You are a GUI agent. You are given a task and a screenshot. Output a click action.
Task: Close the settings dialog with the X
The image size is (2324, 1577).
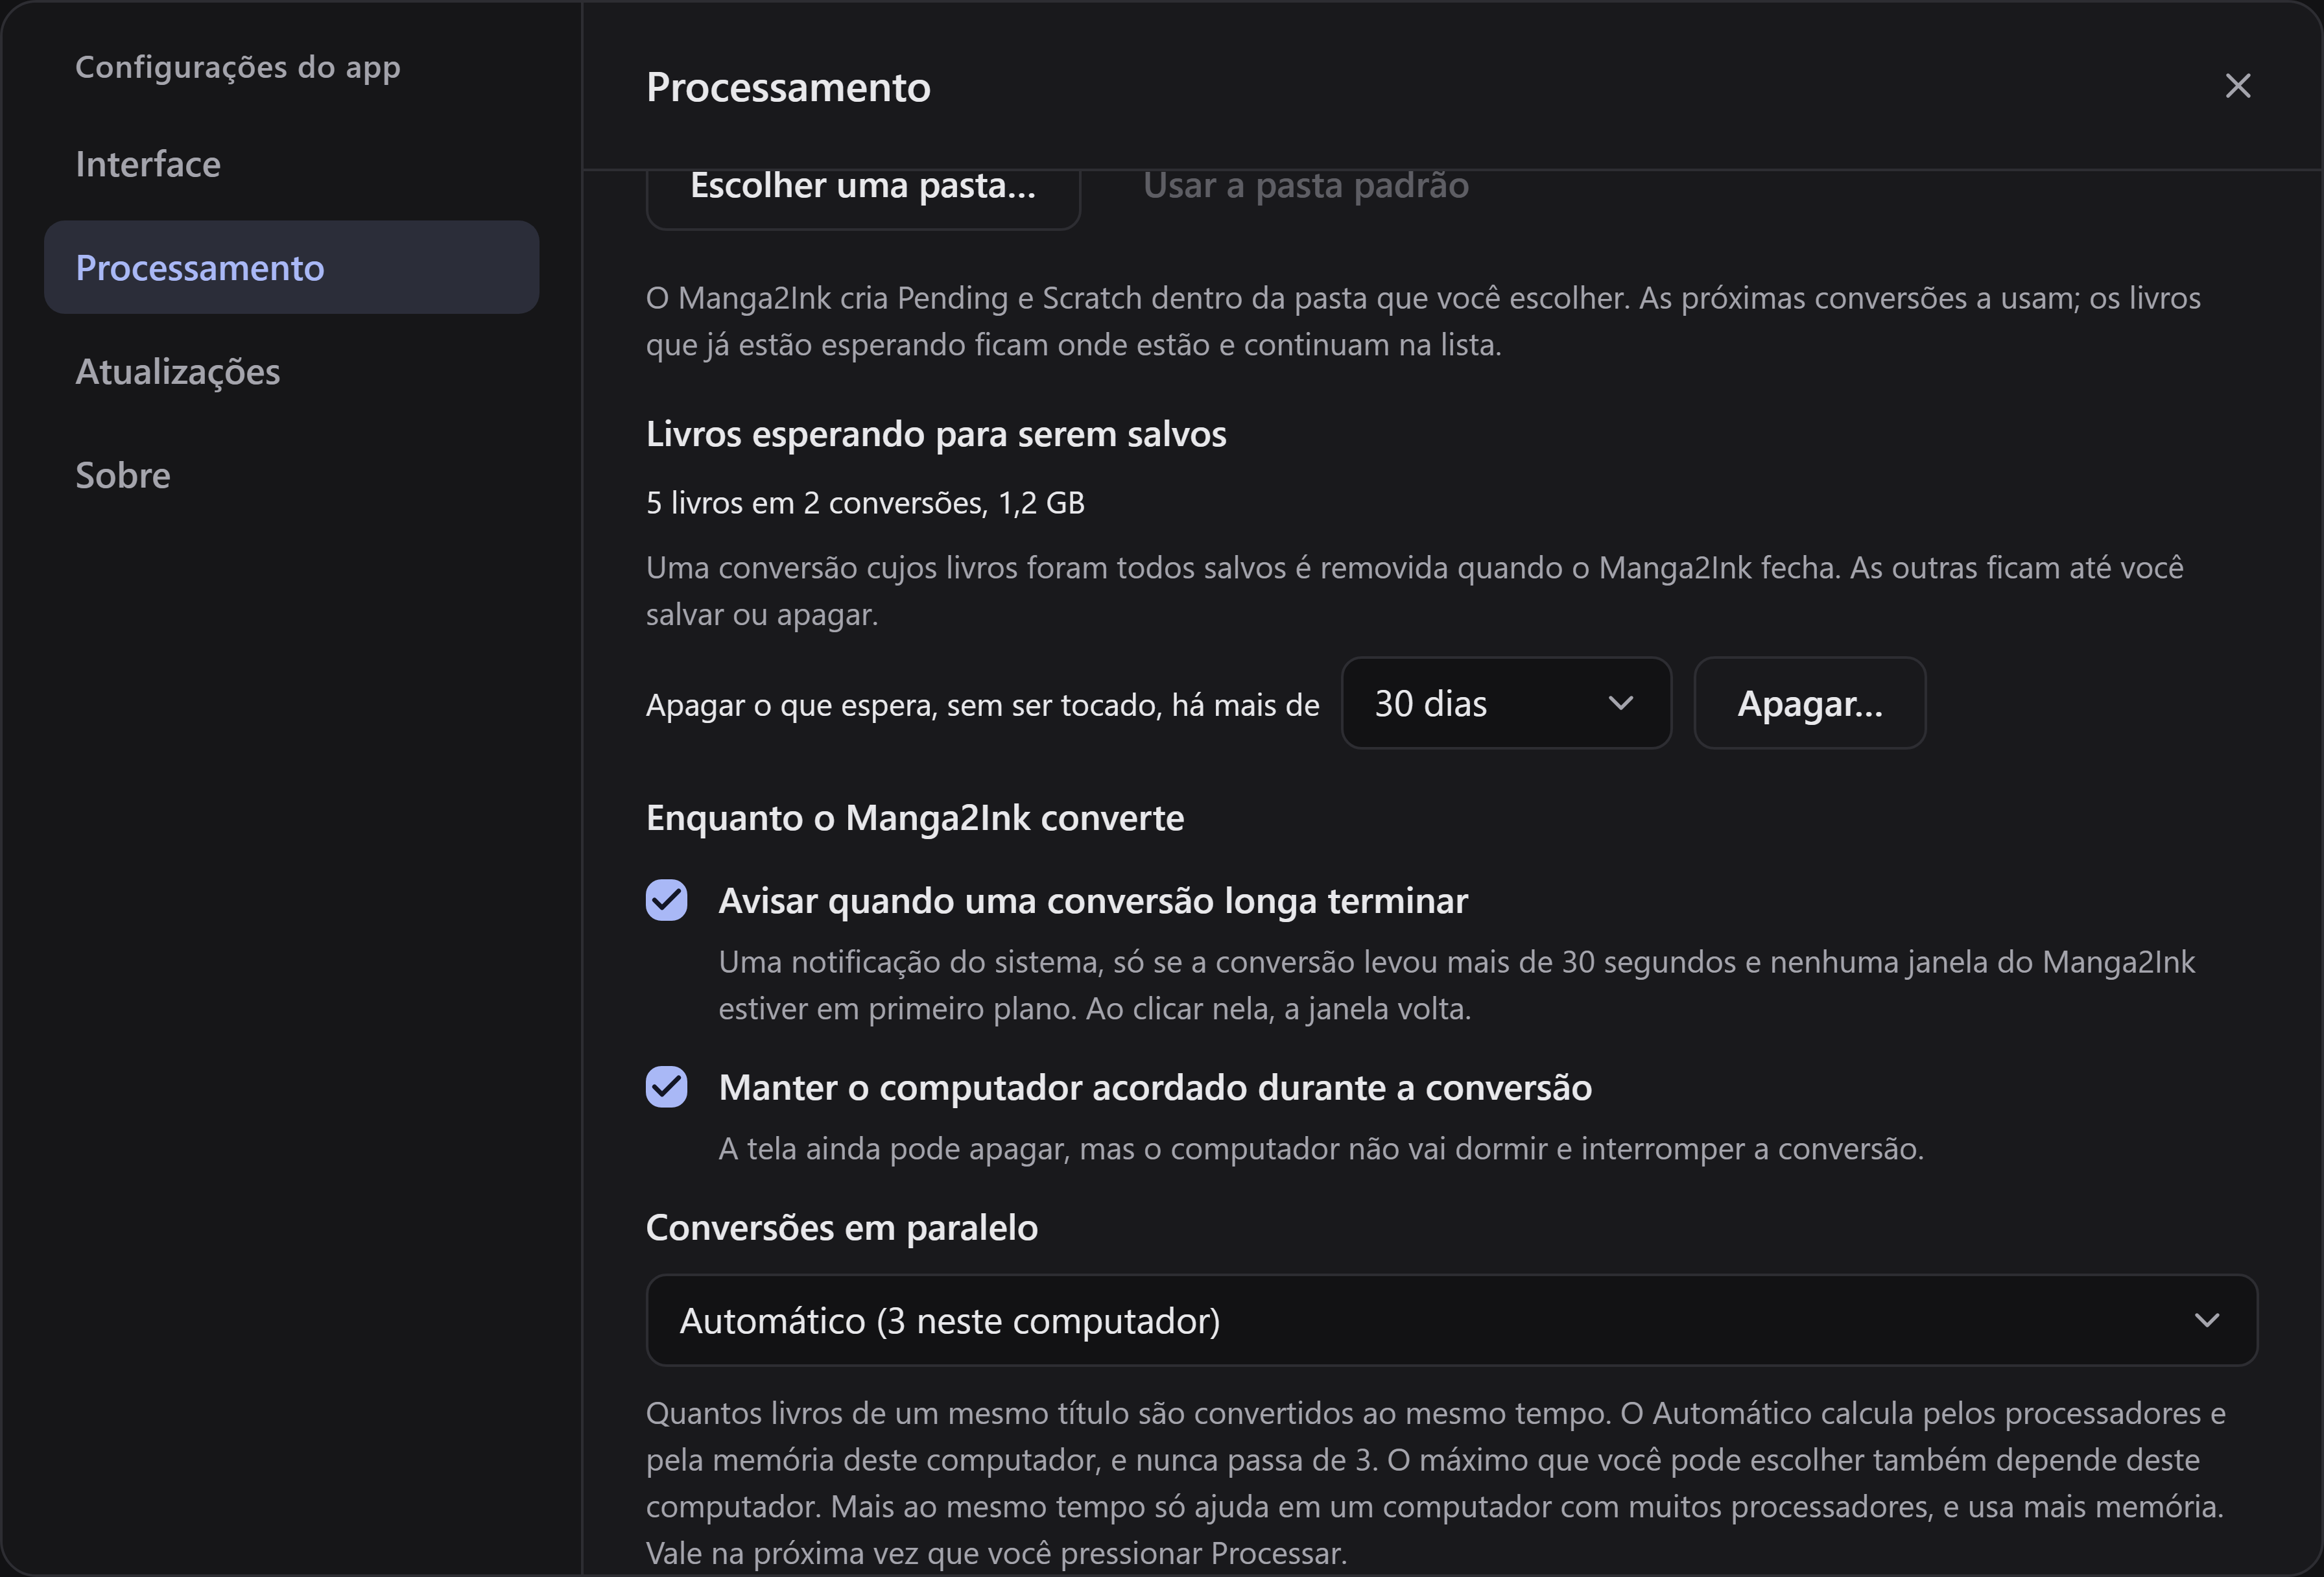pos(2237,86)
